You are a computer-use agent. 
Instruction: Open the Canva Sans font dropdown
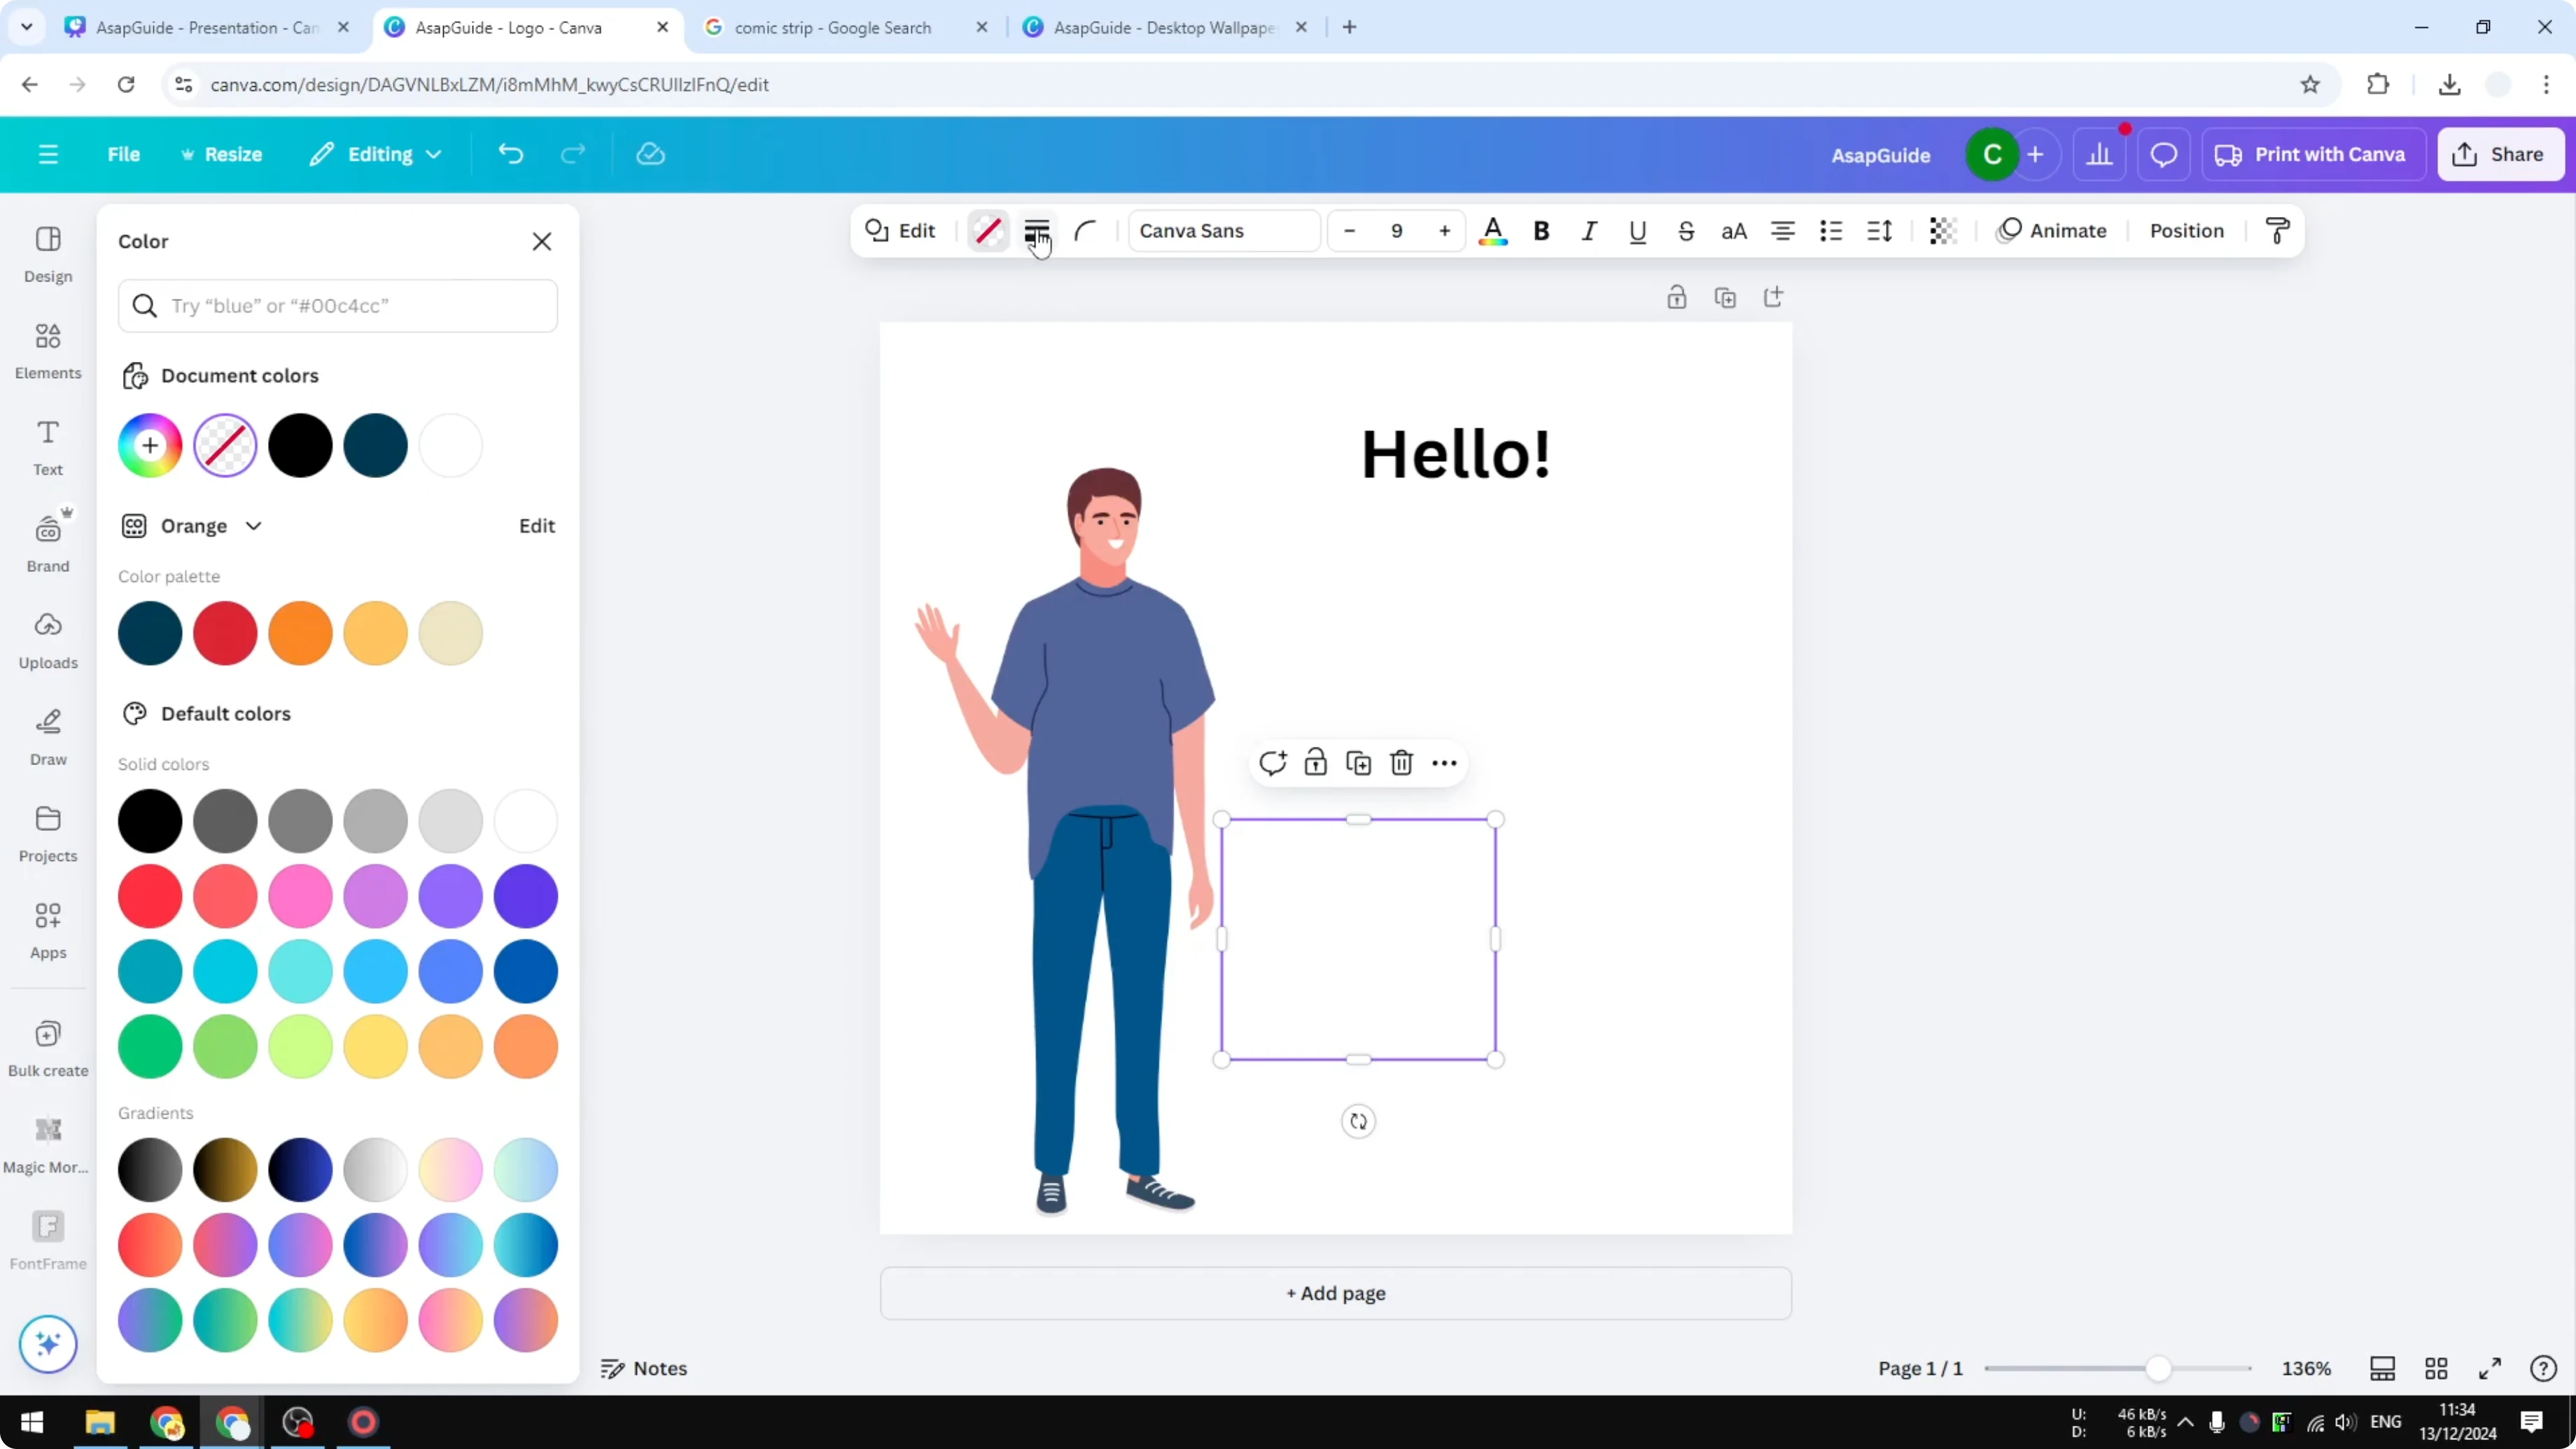(1222, 231)
